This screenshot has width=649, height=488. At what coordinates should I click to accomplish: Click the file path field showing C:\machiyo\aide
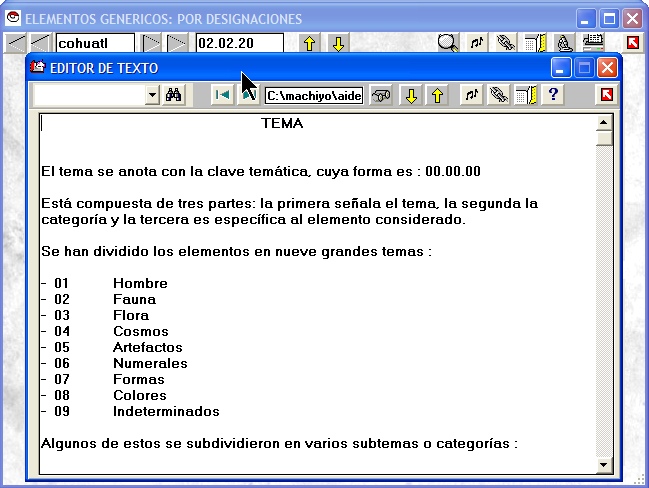[x=314, y=95]
